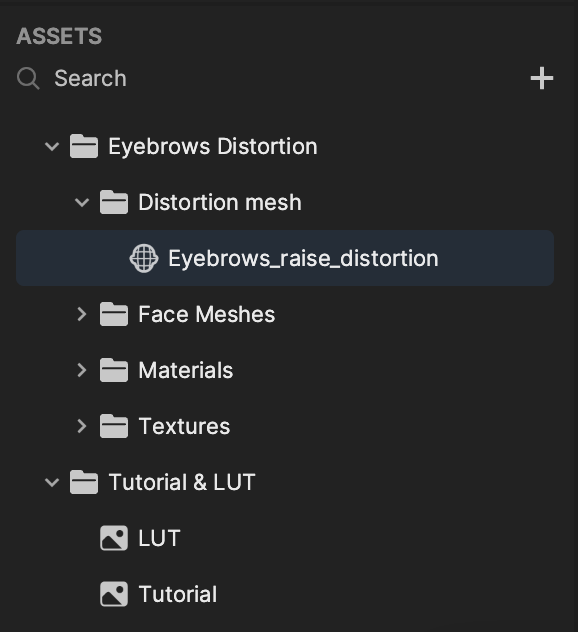This screenshot has width=578, height=632.
Task: Expand the Materials folder chevron
Action: (x=82, y=370)
